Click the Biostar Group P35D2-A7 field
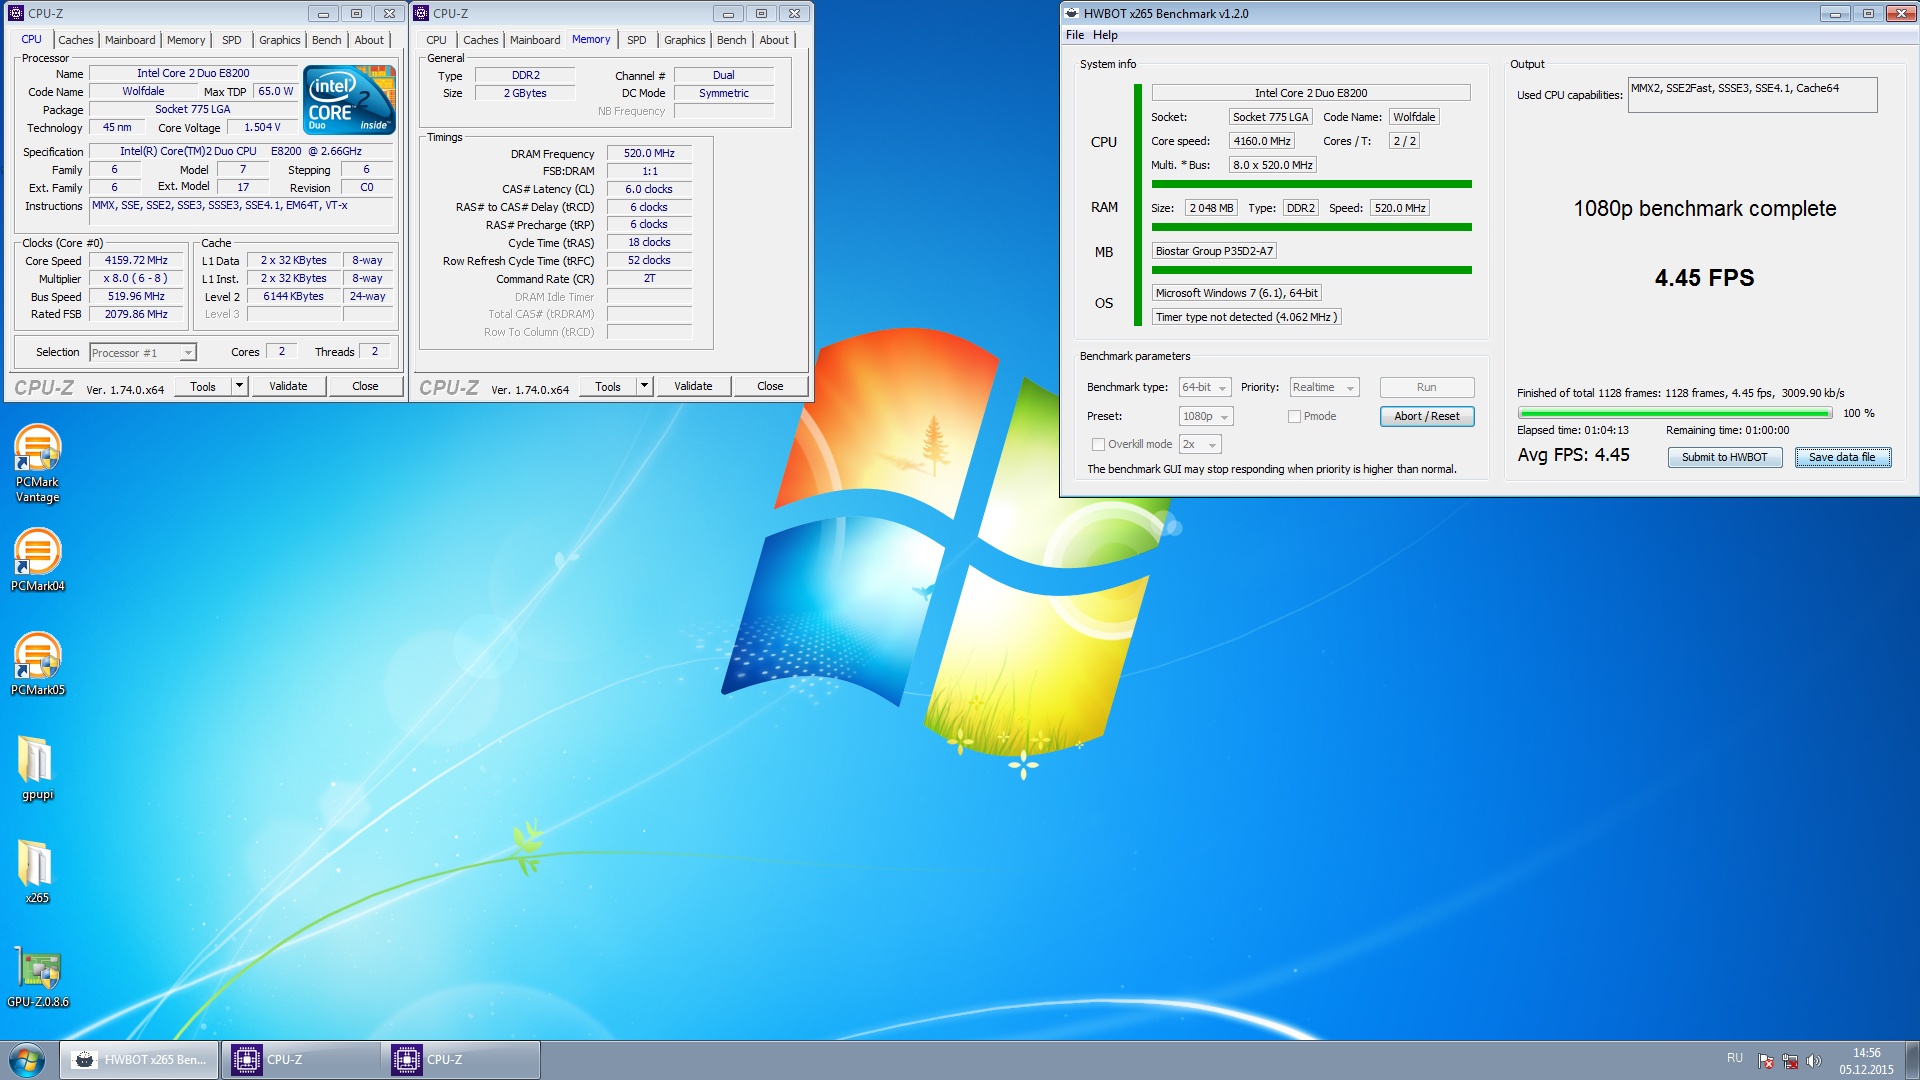1920x1080 pixels. 1214,251
